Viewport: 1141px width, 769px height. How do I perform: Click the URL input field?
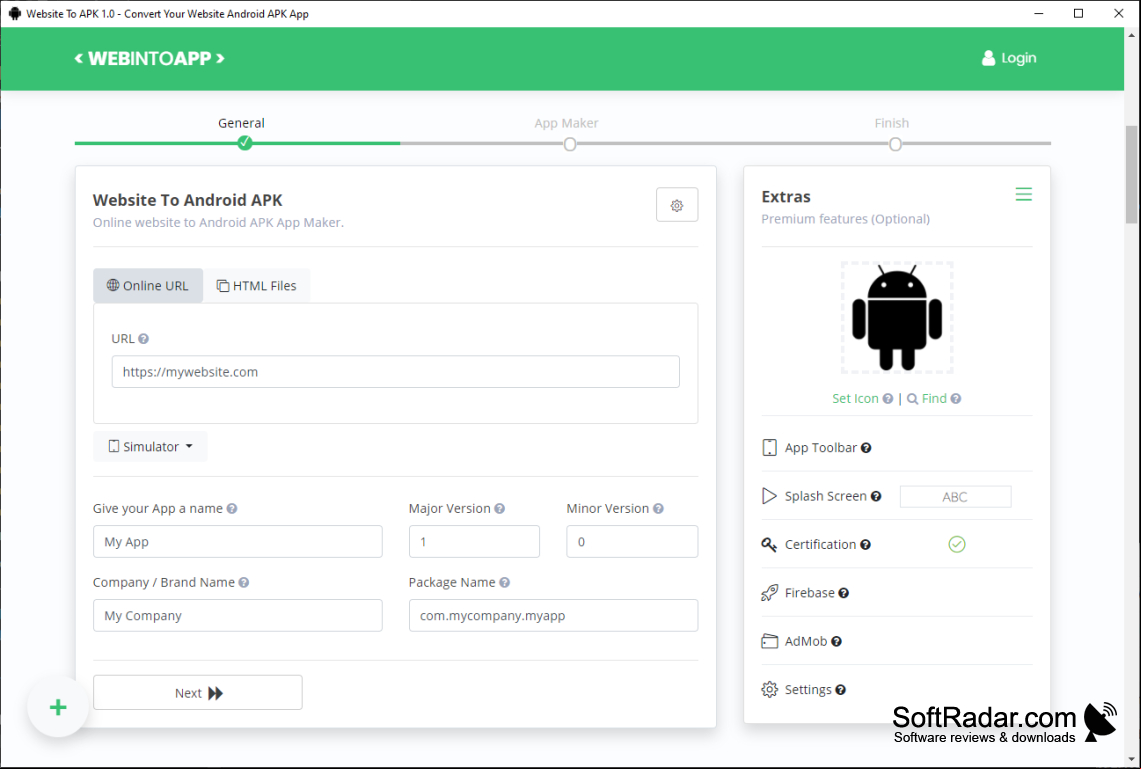point(395,372)
